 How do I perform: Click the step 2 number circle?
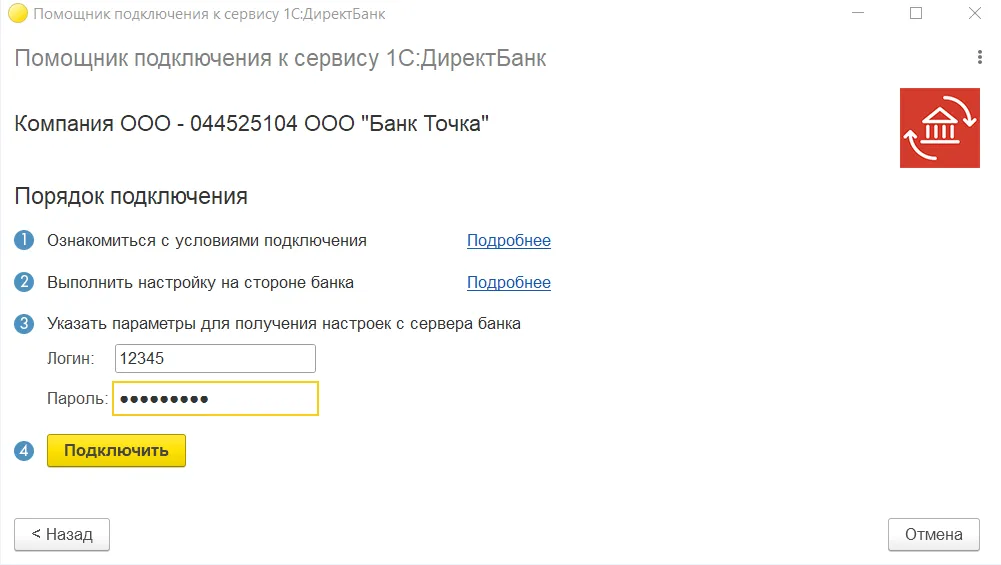(x=24, y=283)
